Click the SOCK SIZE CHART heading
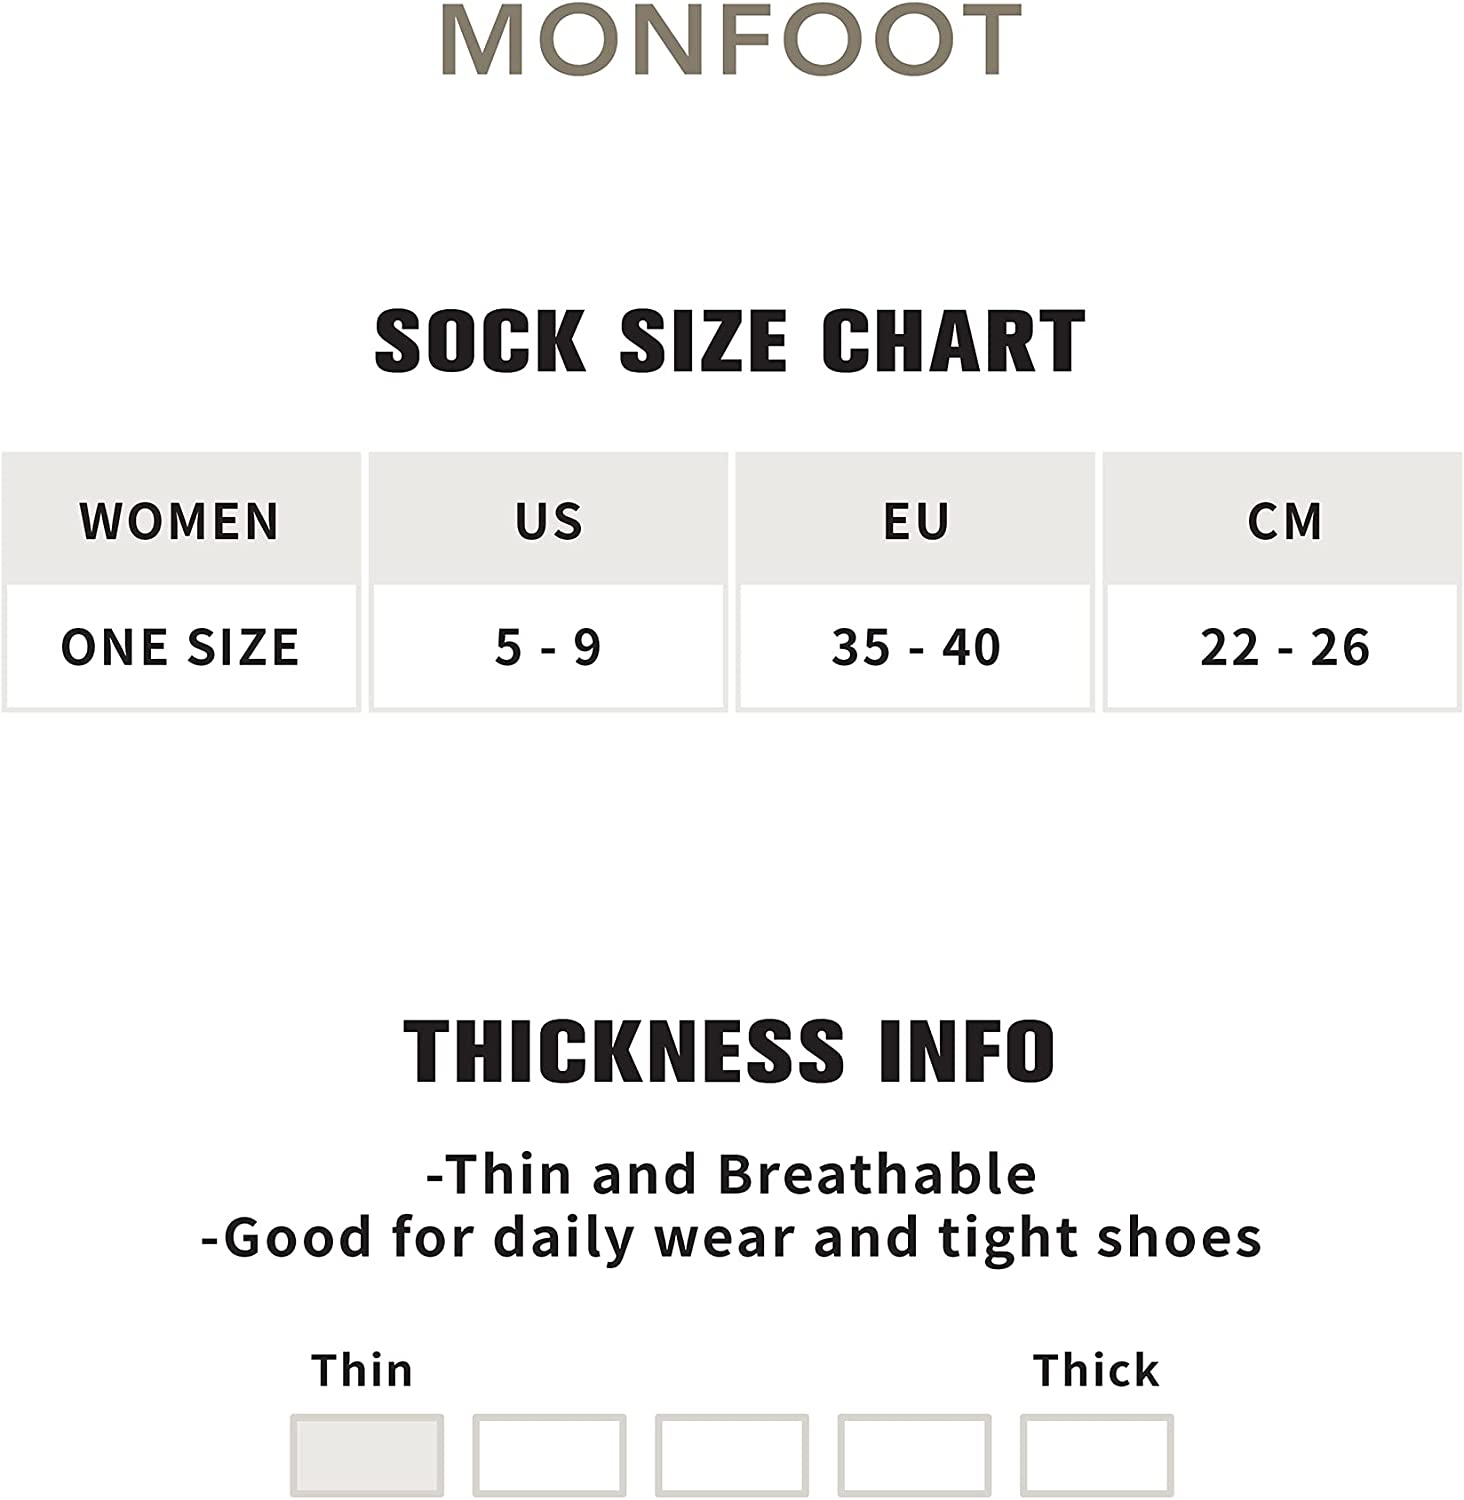The width and height of the screenshot is (1464, 1500). [x=730, y=341]
